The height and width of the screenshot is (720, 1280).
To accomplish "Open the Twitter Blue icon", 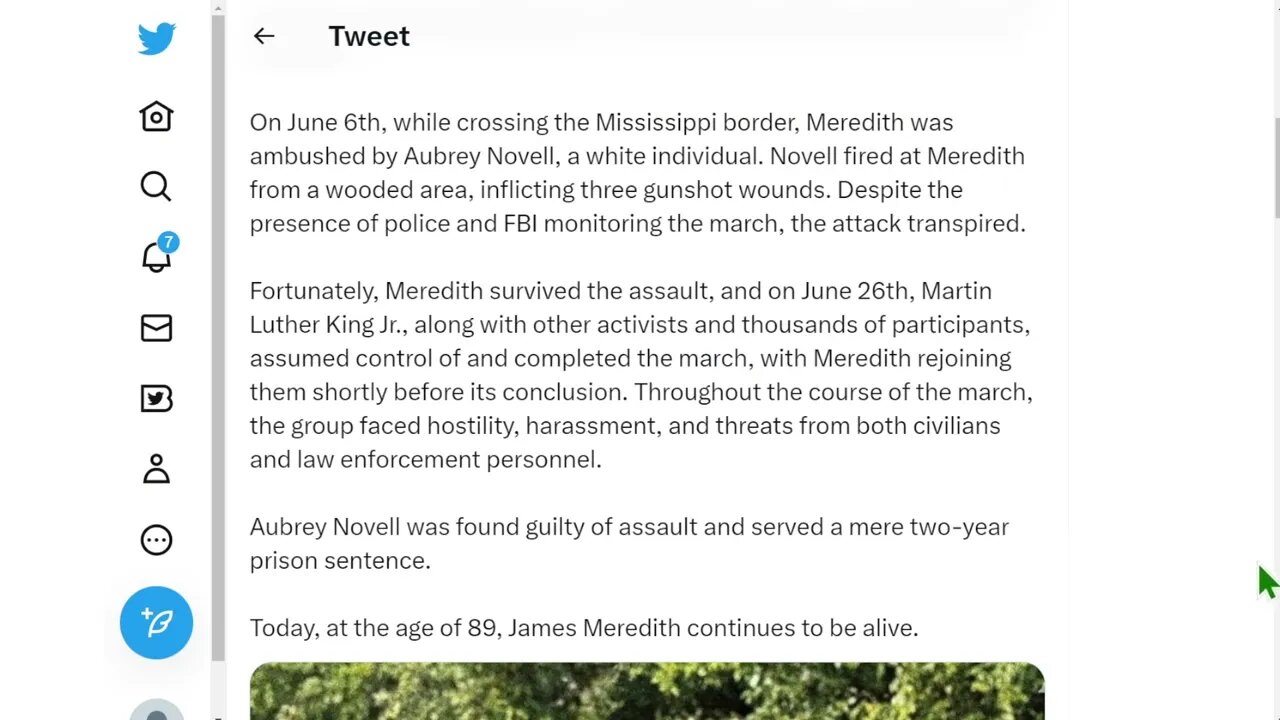I will [156, 399].
